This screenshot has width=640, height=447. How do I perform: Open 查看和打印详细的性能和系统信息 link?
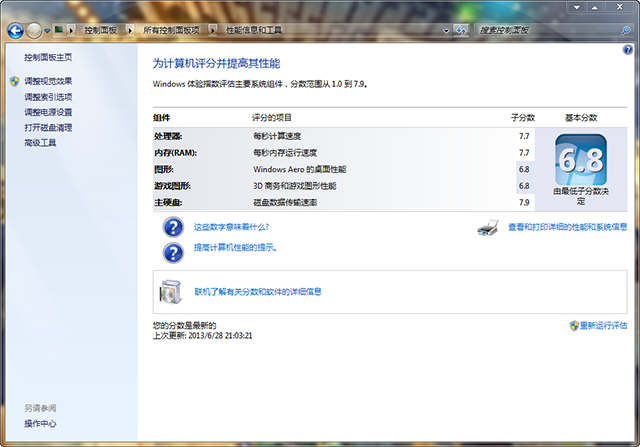tap(567, 227)
